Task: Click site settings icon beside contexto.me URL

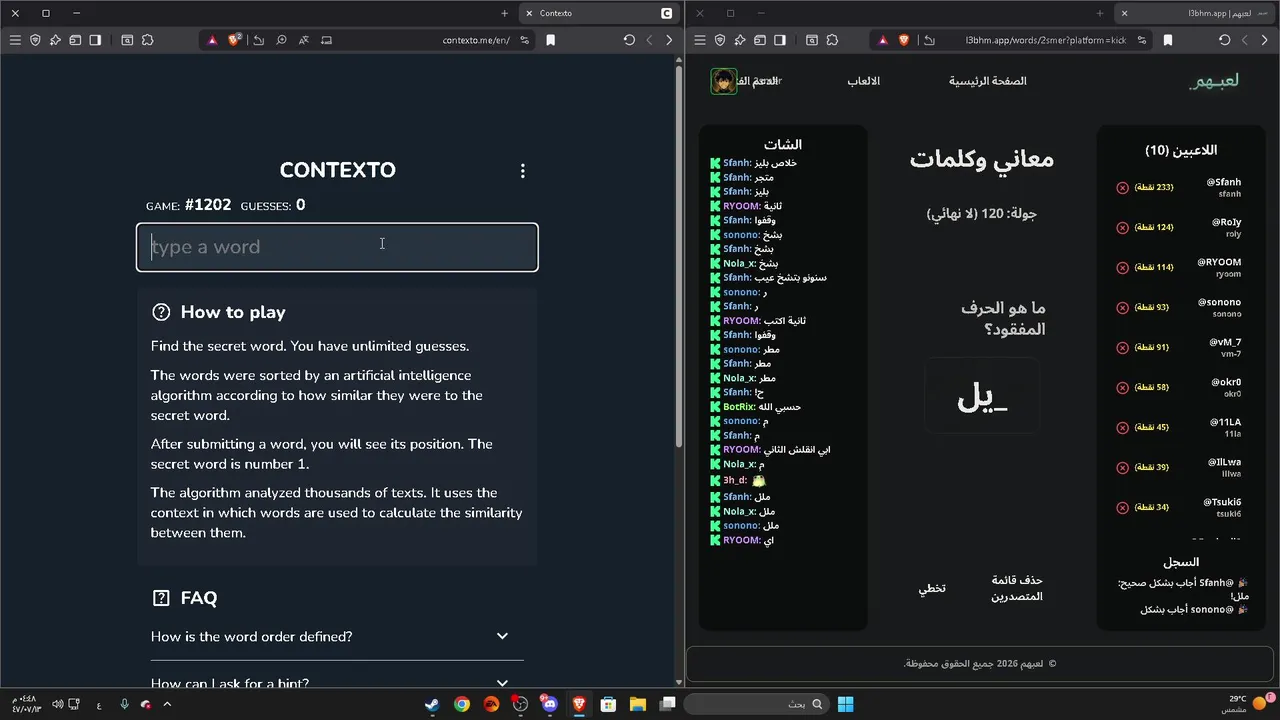Action: click(x=524, y=40)
